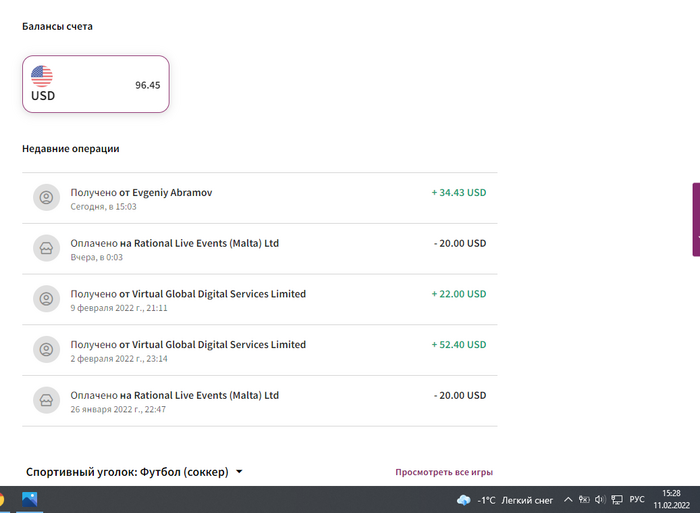Open the volume speaker tray icon

point(600,500)
